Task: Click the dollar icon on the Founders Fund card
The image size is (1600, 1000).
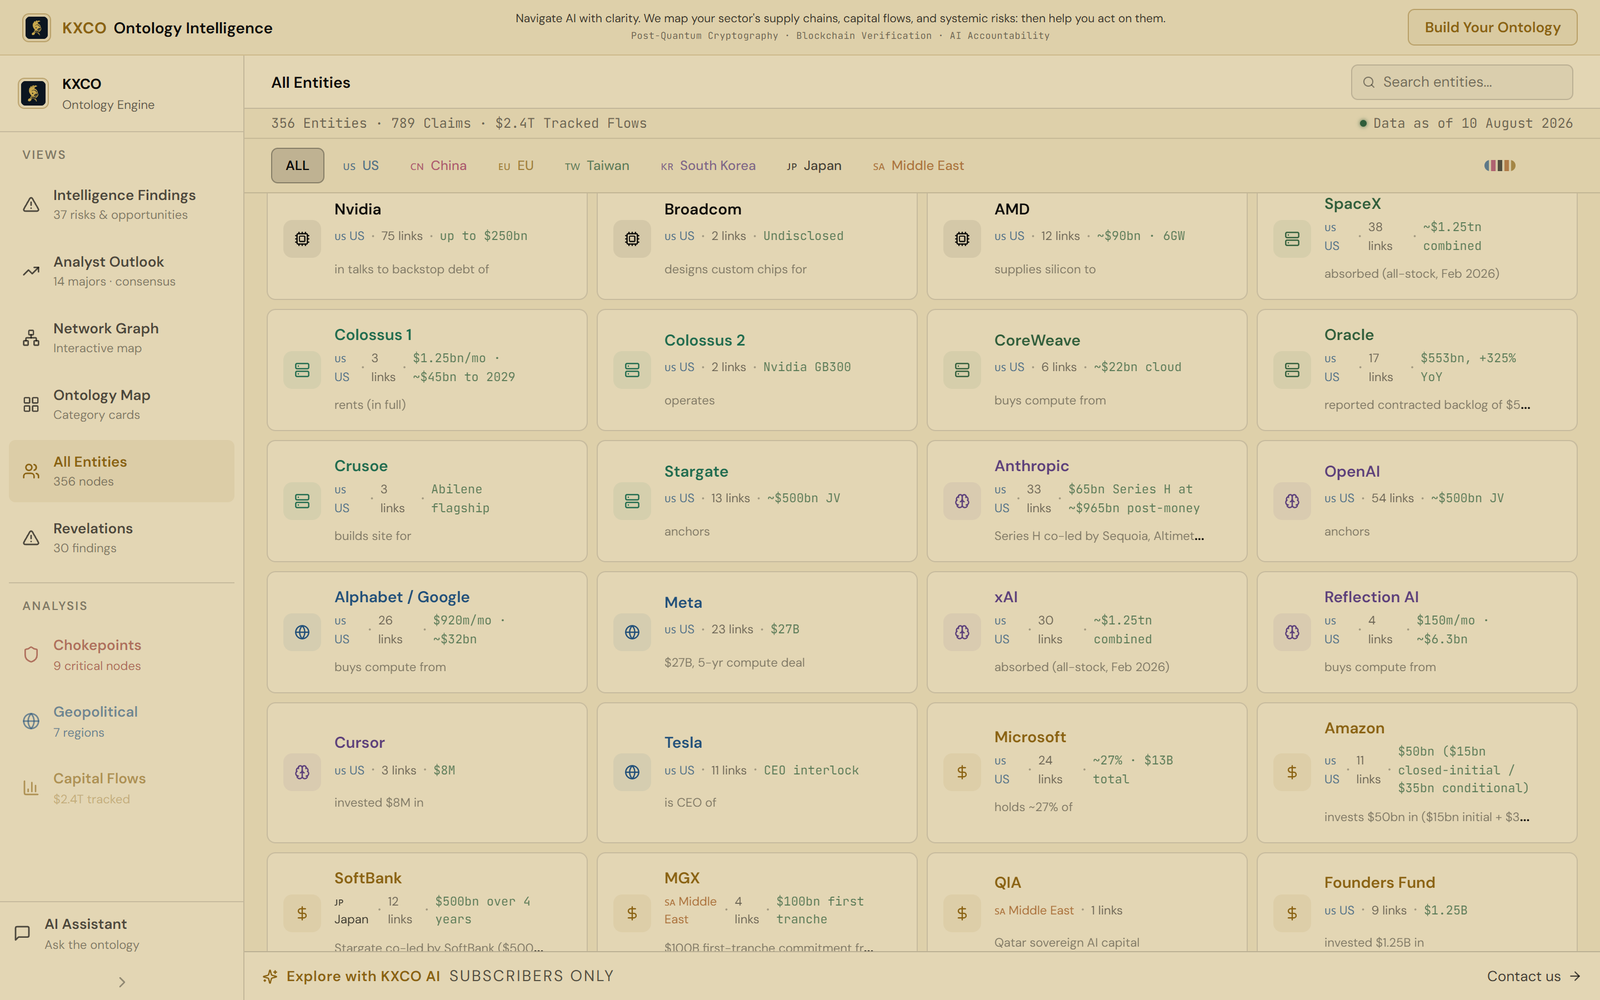Action: tap(1292, 913)
